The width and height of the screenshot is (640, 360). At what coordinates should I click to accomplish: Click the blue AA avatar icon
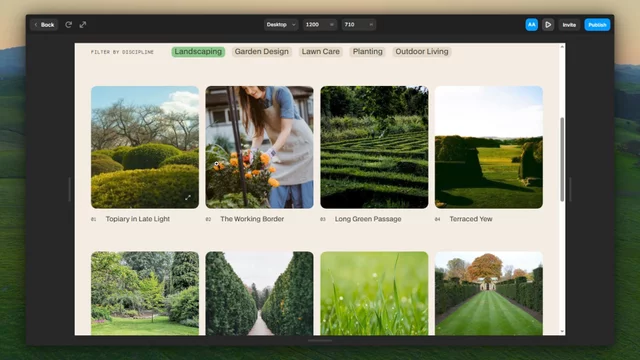[531, 24]
